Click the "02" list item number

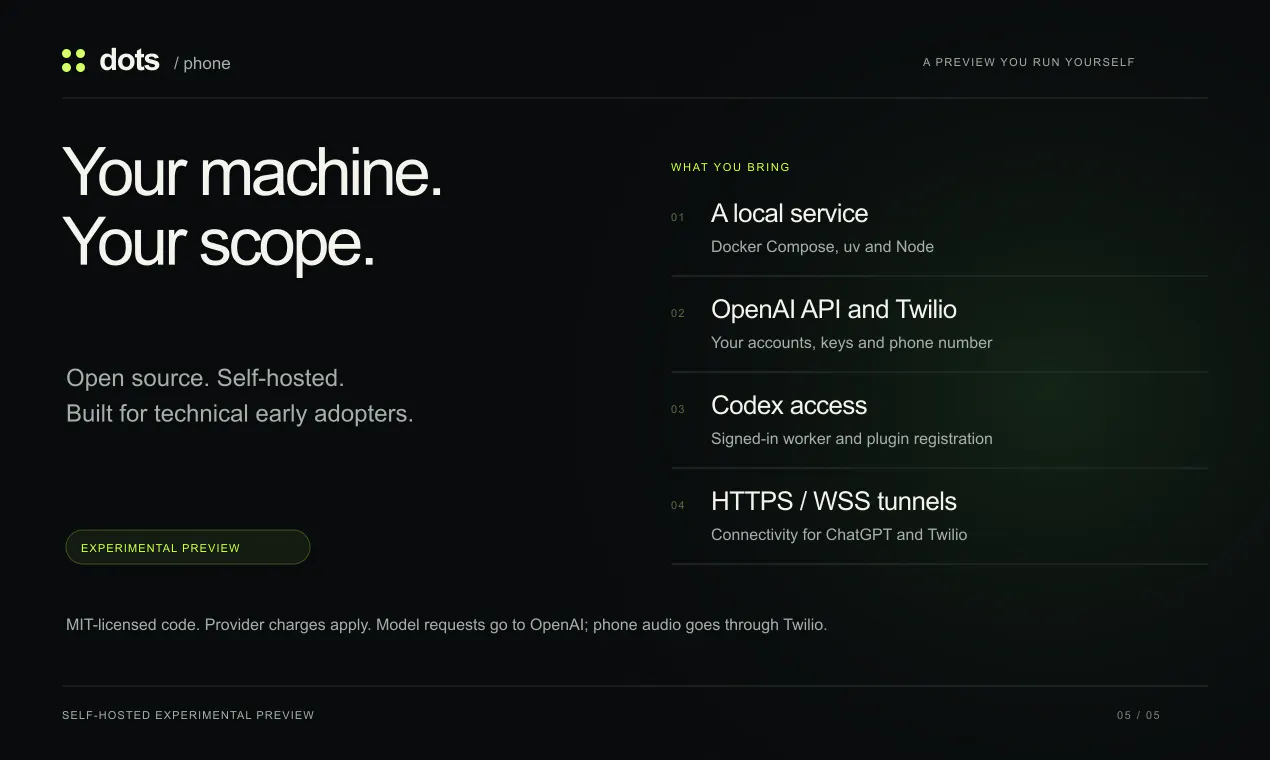678,313
